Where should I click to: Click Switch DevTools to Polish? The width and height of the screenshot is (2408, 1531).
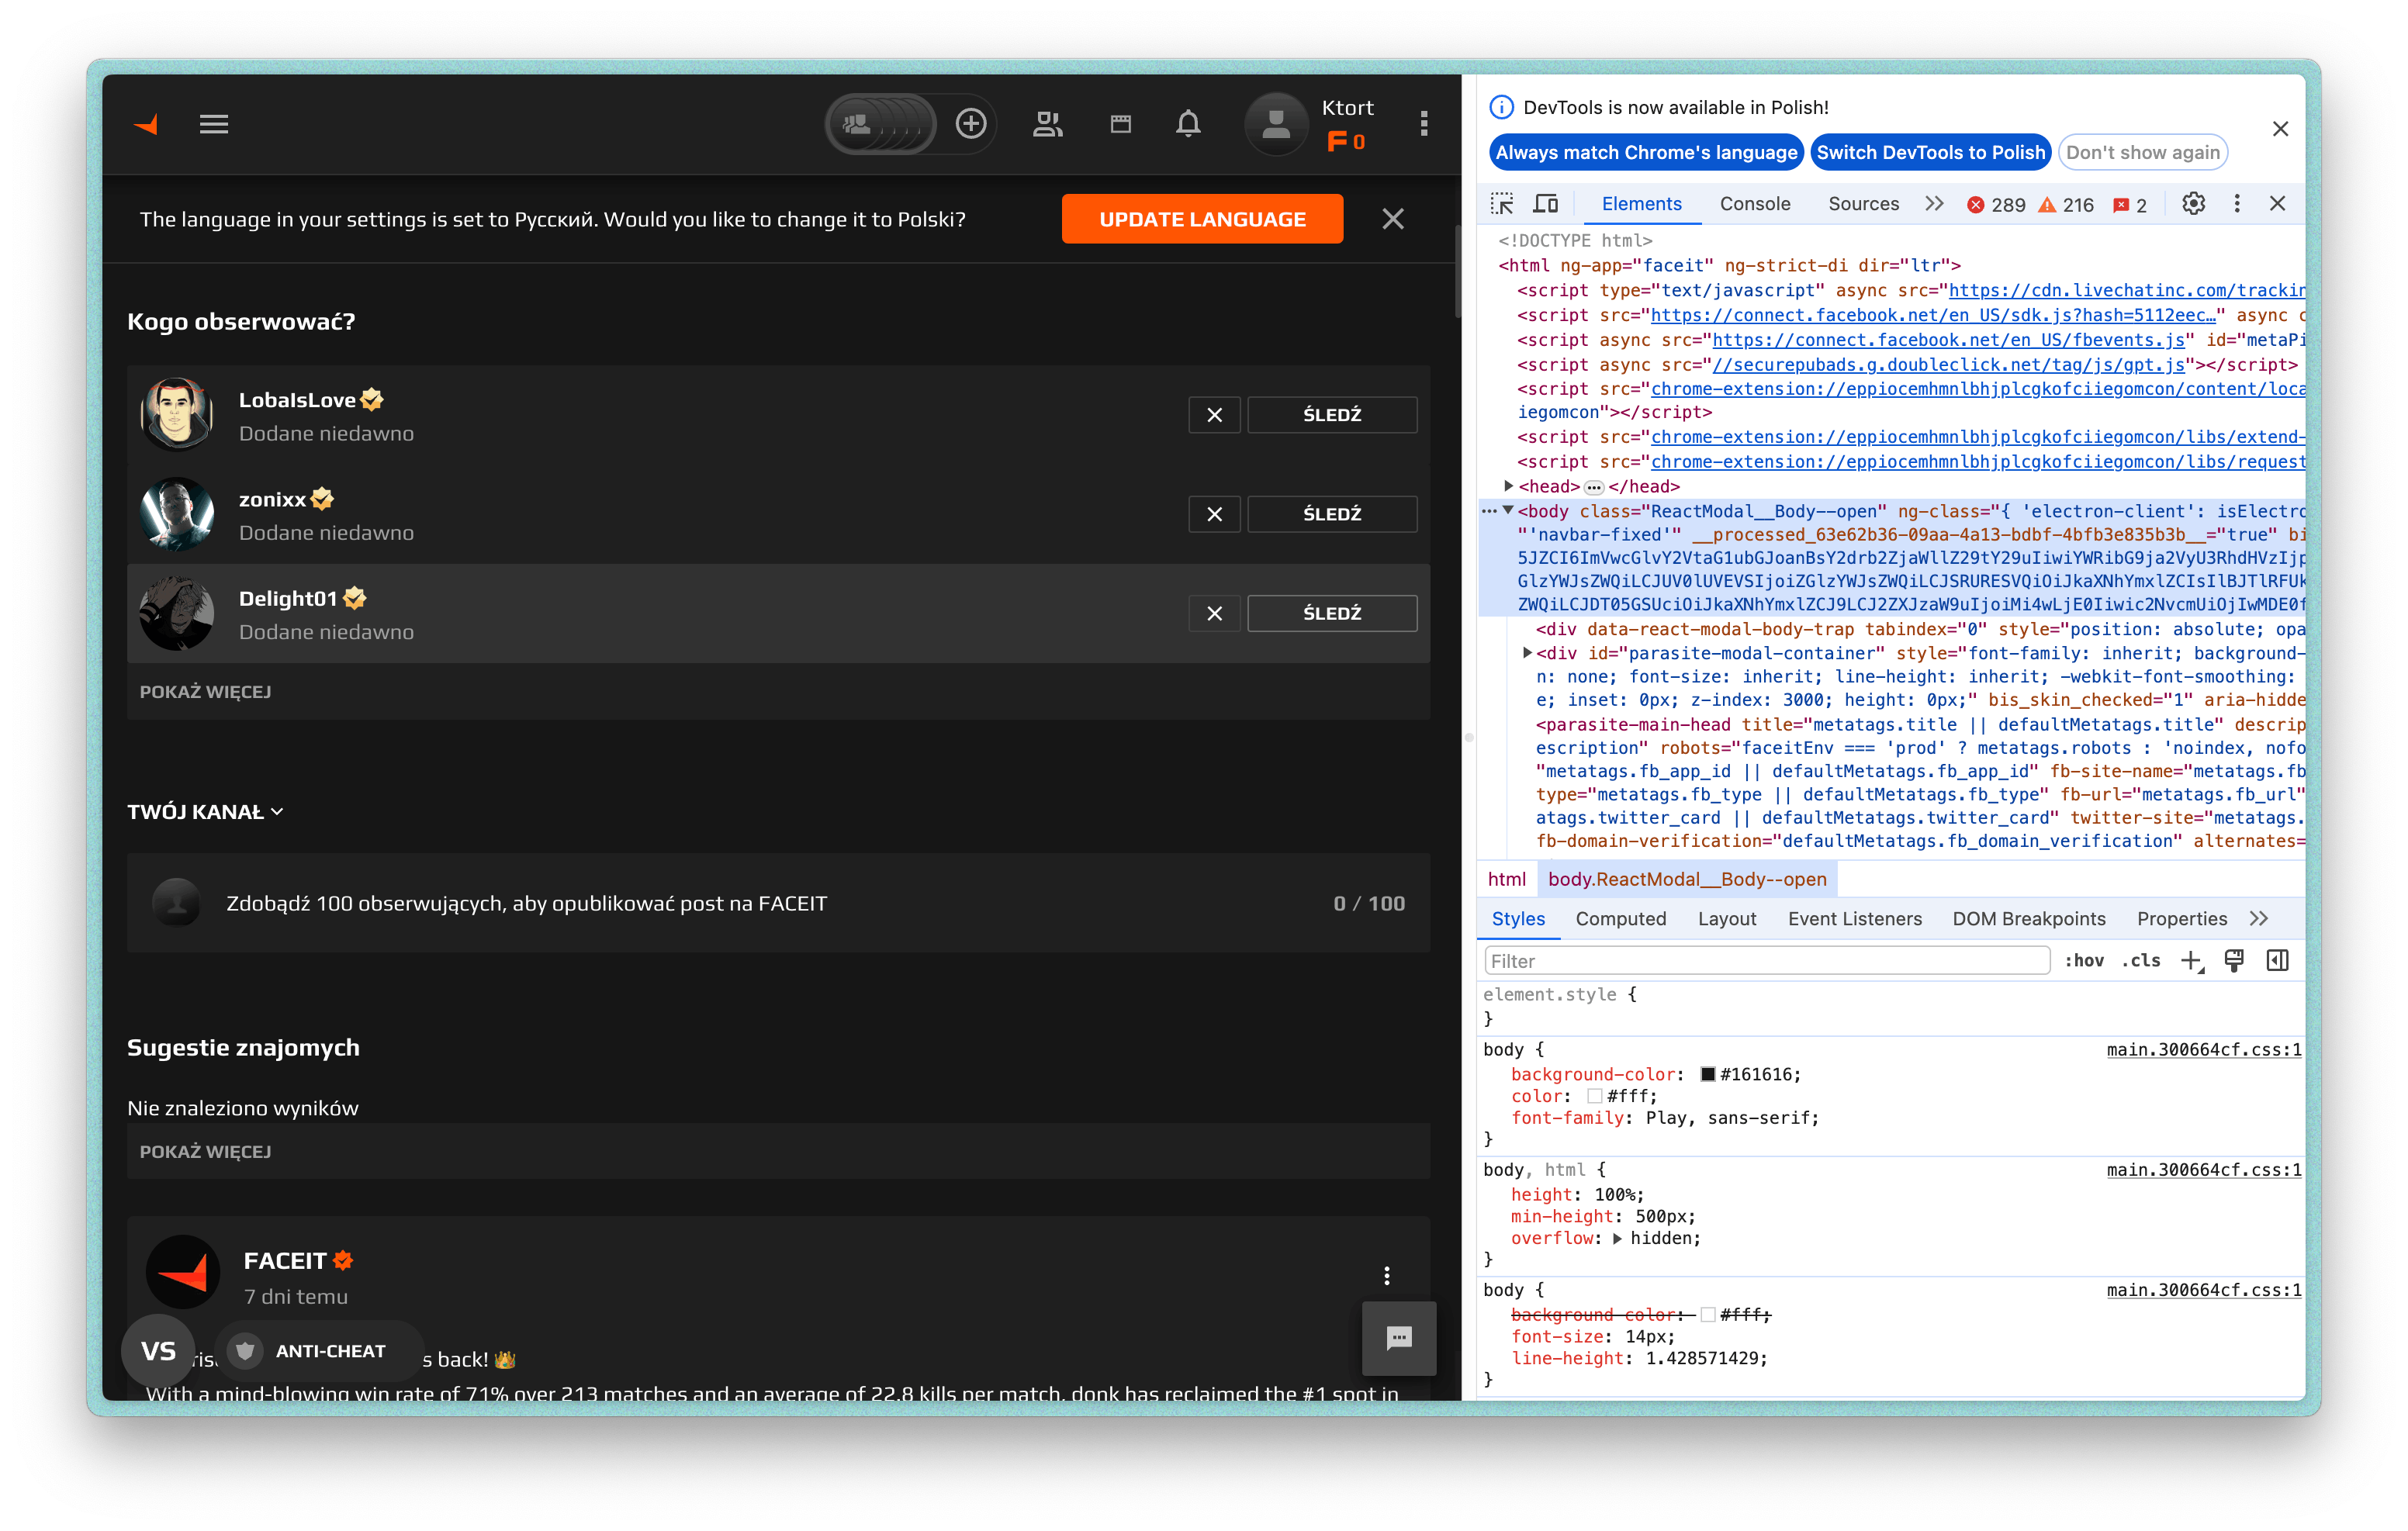click(1930, 152)
